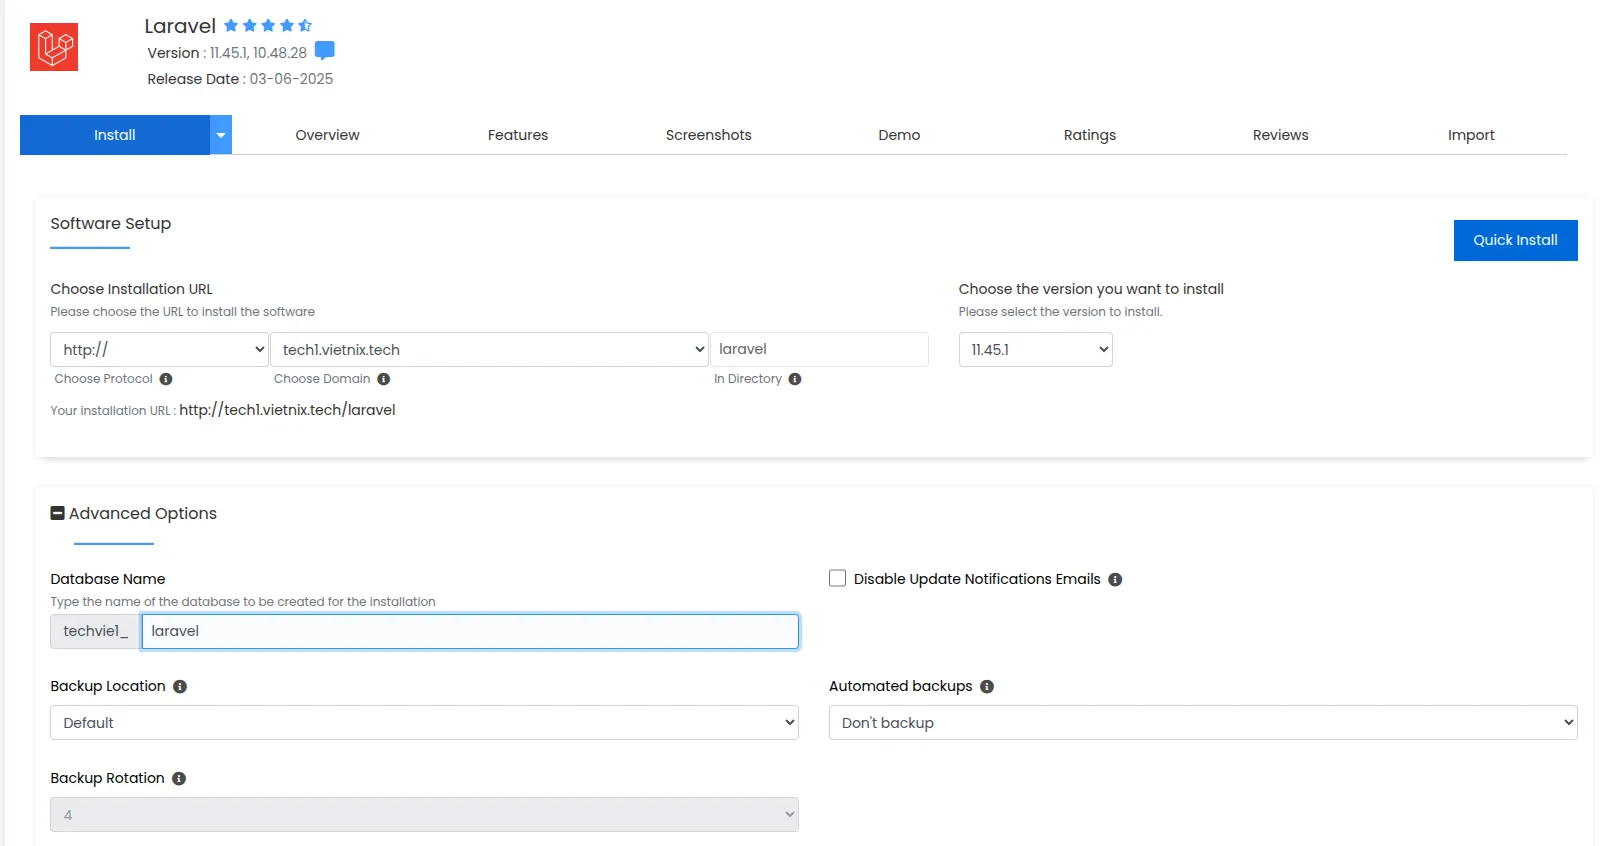Switch to the Reviews tab
The image size is (1620, 846).
point(1281,135)
